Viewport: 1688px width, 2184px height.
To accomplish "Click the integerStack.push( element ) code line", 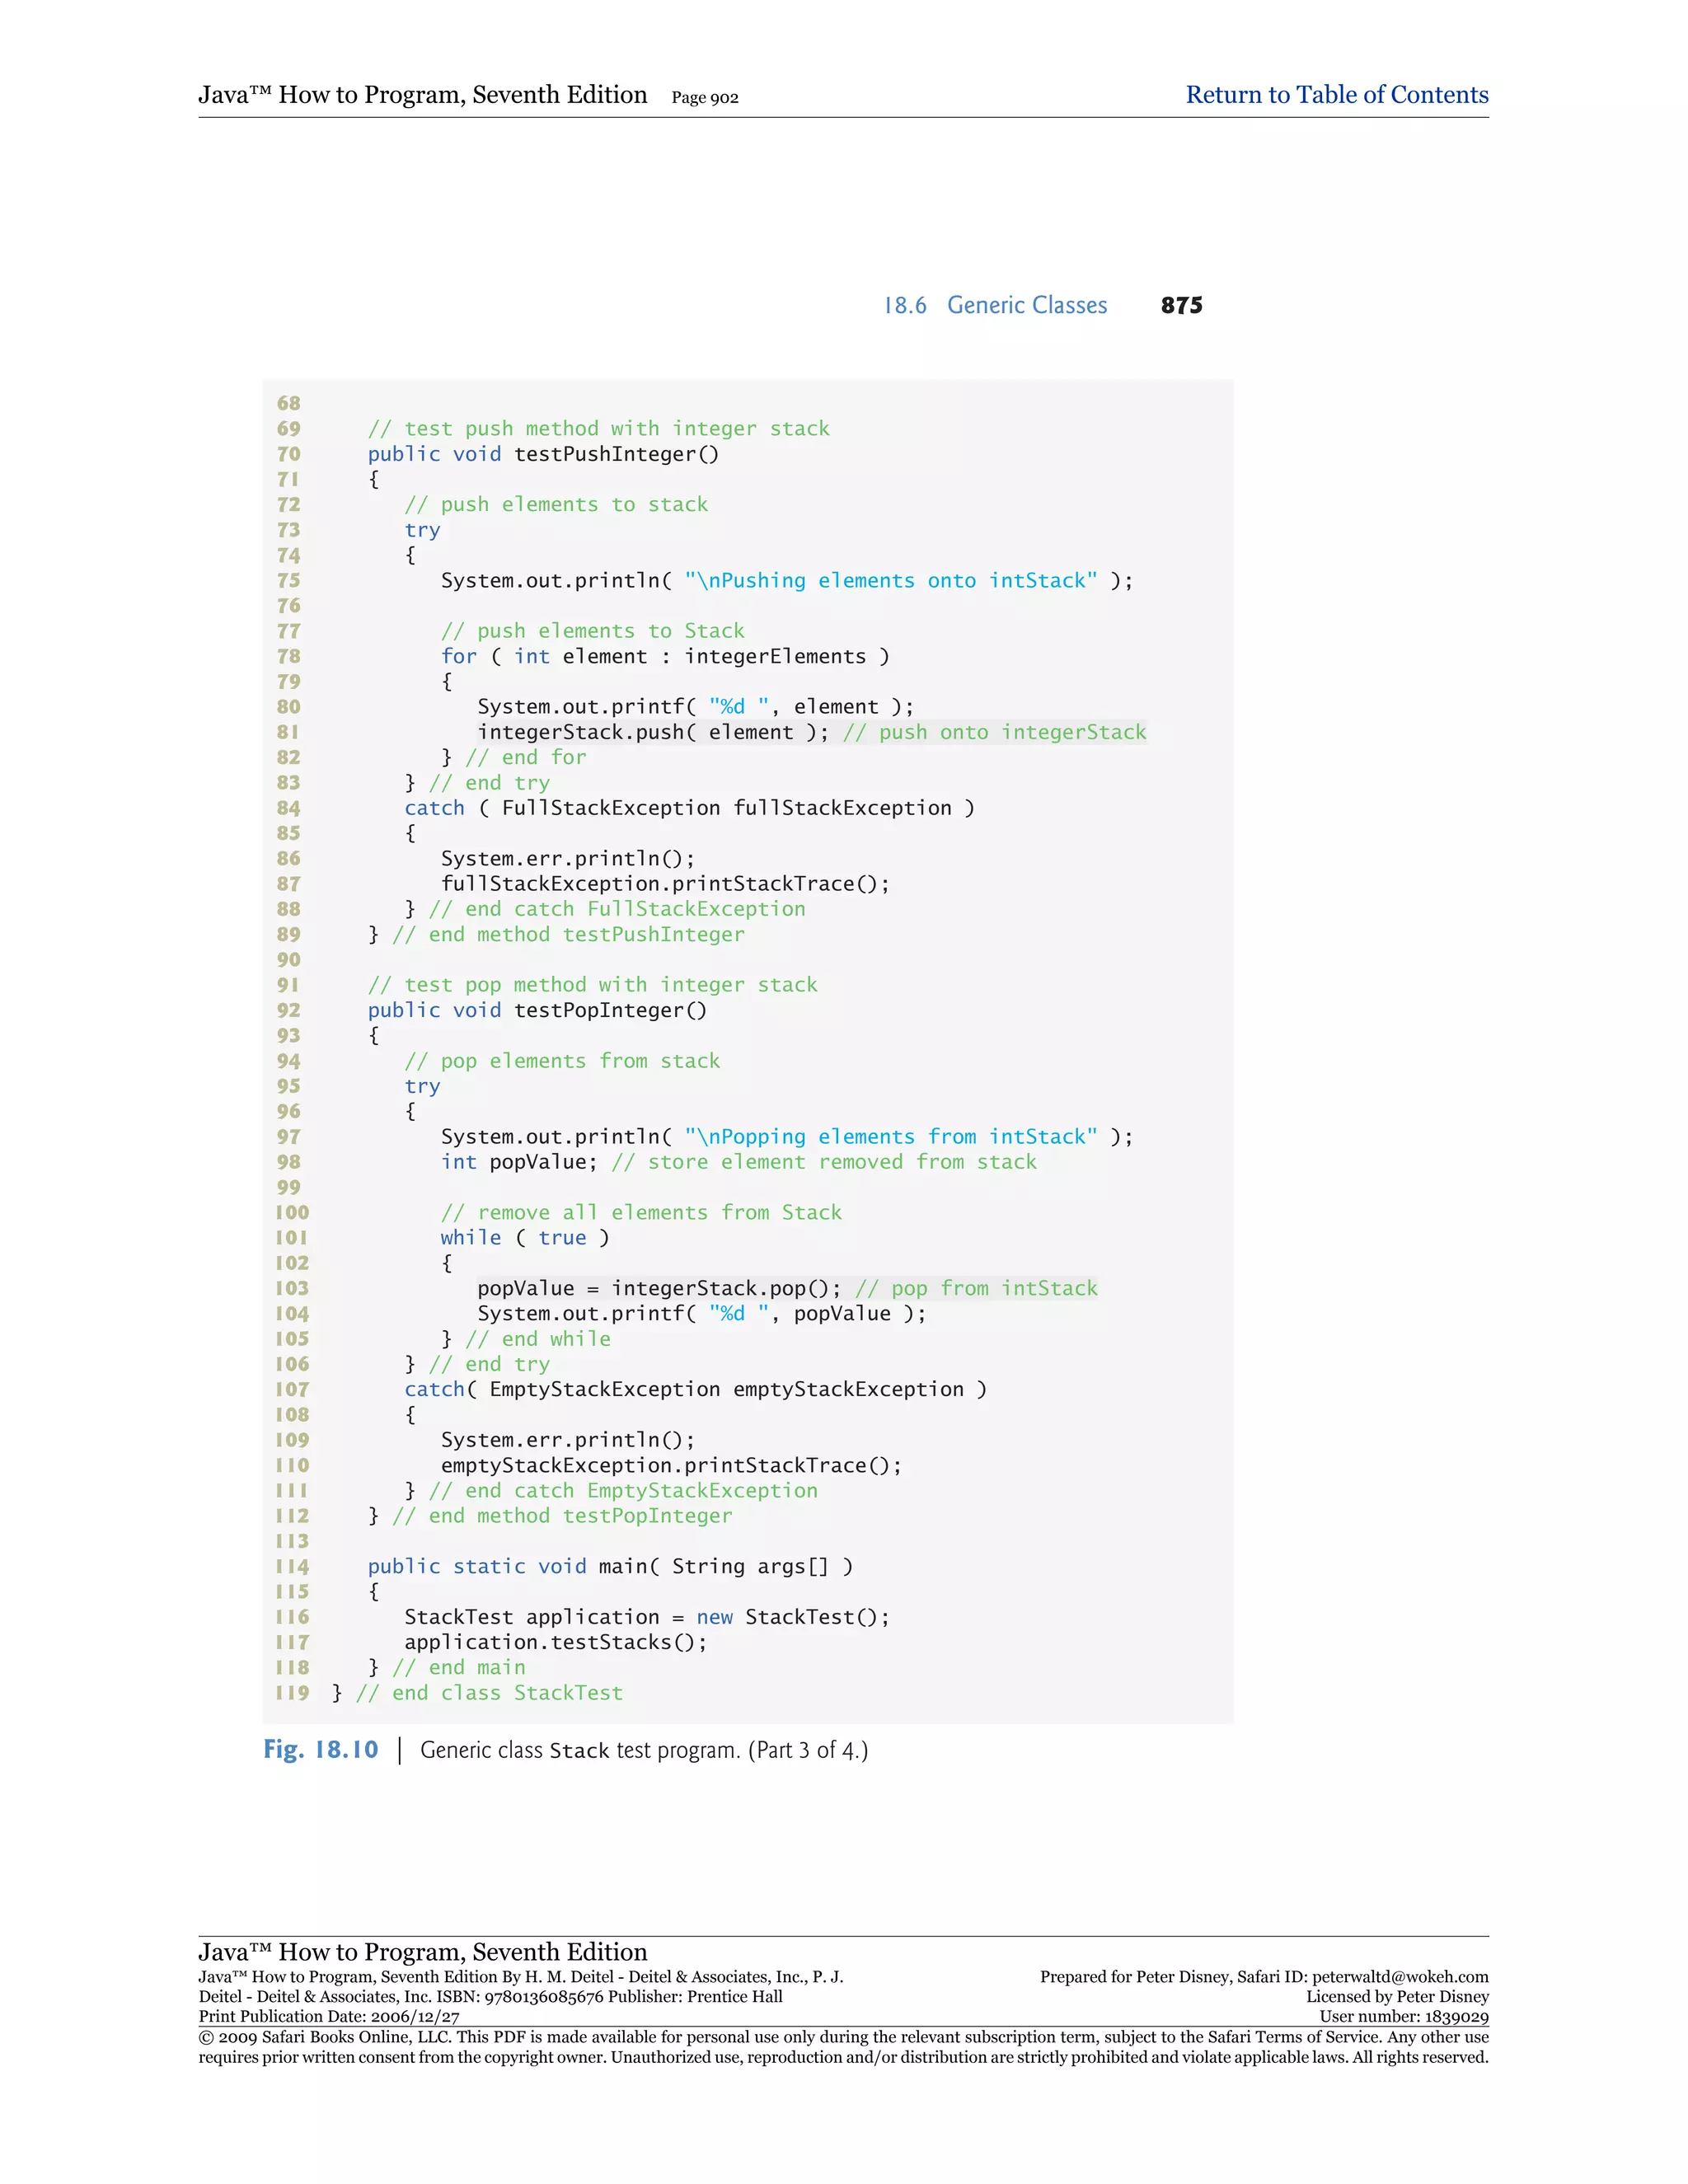I will coord(653,732).
